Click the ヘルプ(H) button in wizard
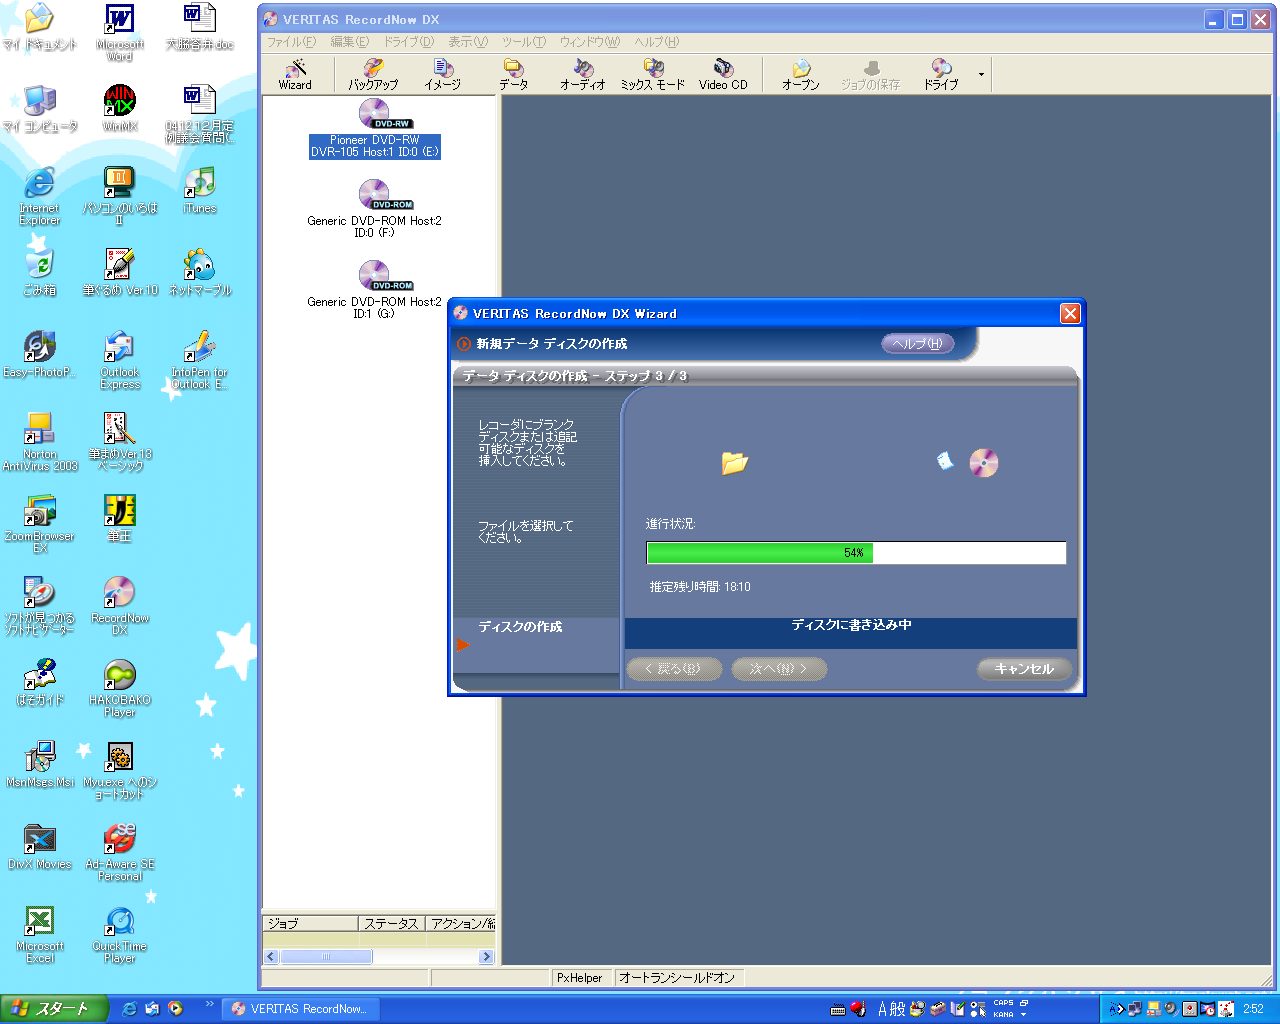This screenshot has height=1024, width=1280. (917, 344)
